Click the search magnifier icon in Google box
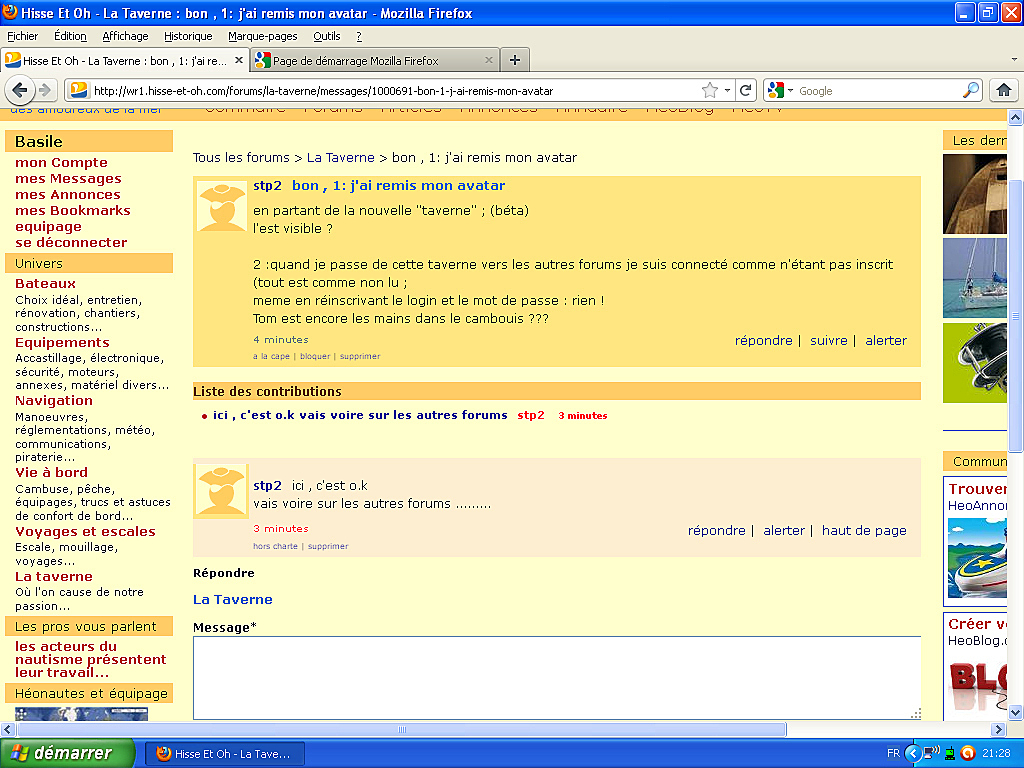This screenshot has width=1024, height=768. tap(971, 90)
